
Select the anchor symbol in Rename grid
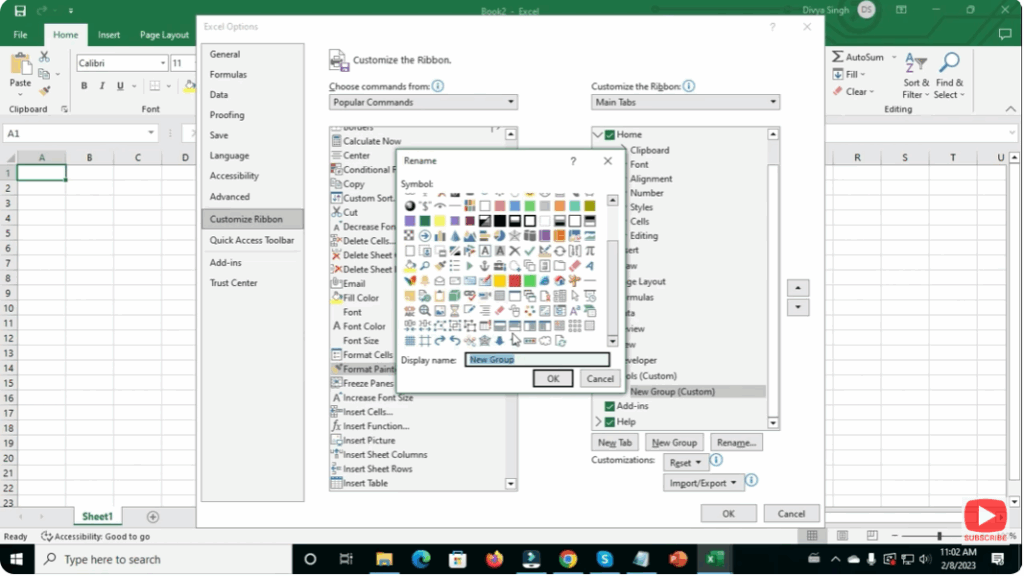[x=485, y=266]
